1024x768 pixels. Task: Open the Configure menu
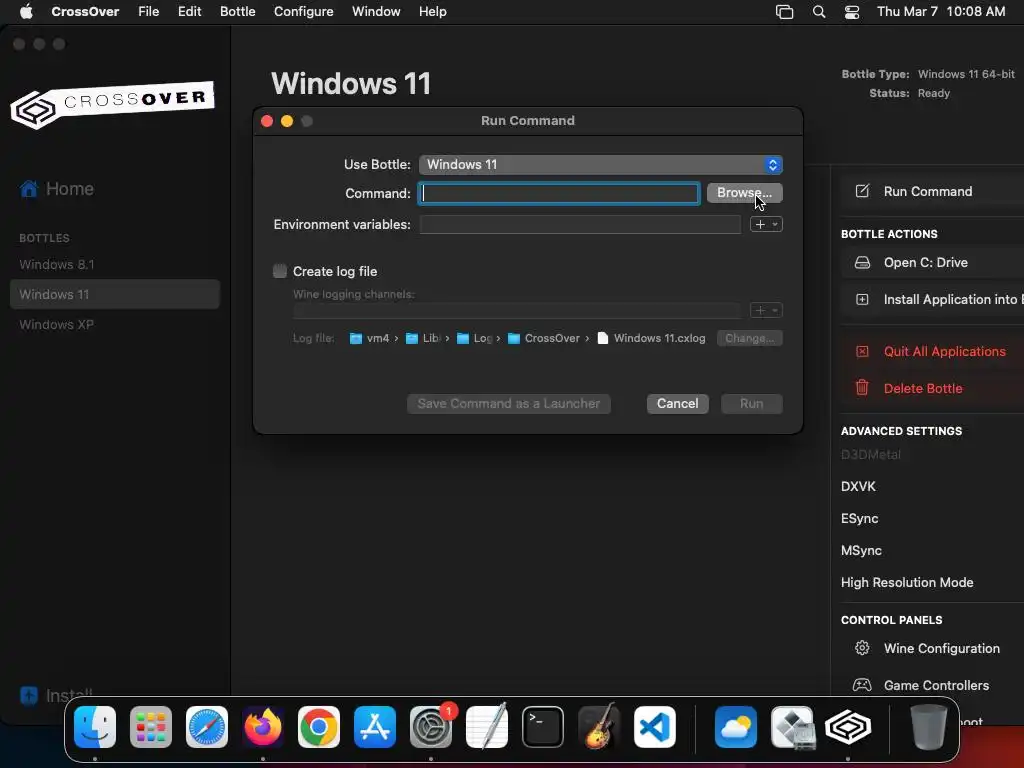click(304, 12)
